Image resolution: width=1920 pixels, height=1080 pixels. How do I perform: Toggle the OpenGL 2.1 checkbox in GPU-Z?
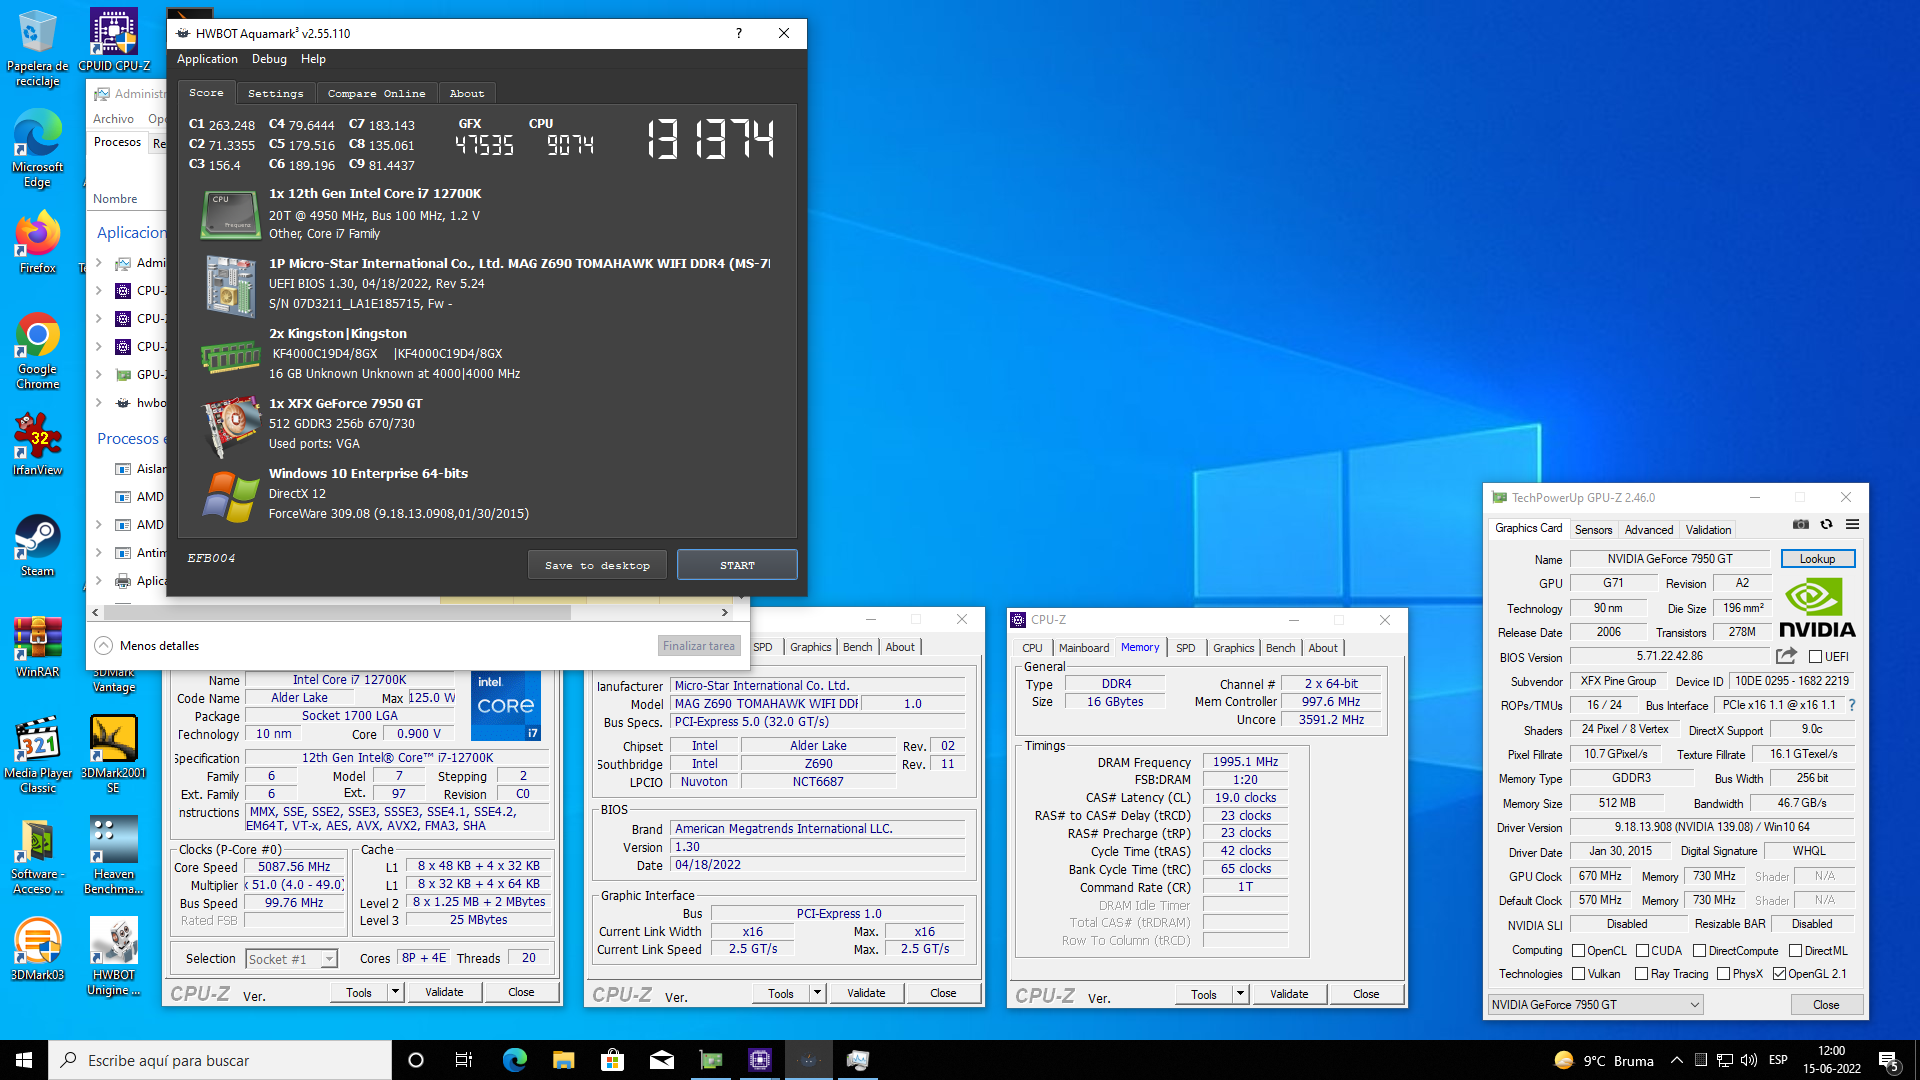click(x=1779, y=974)
